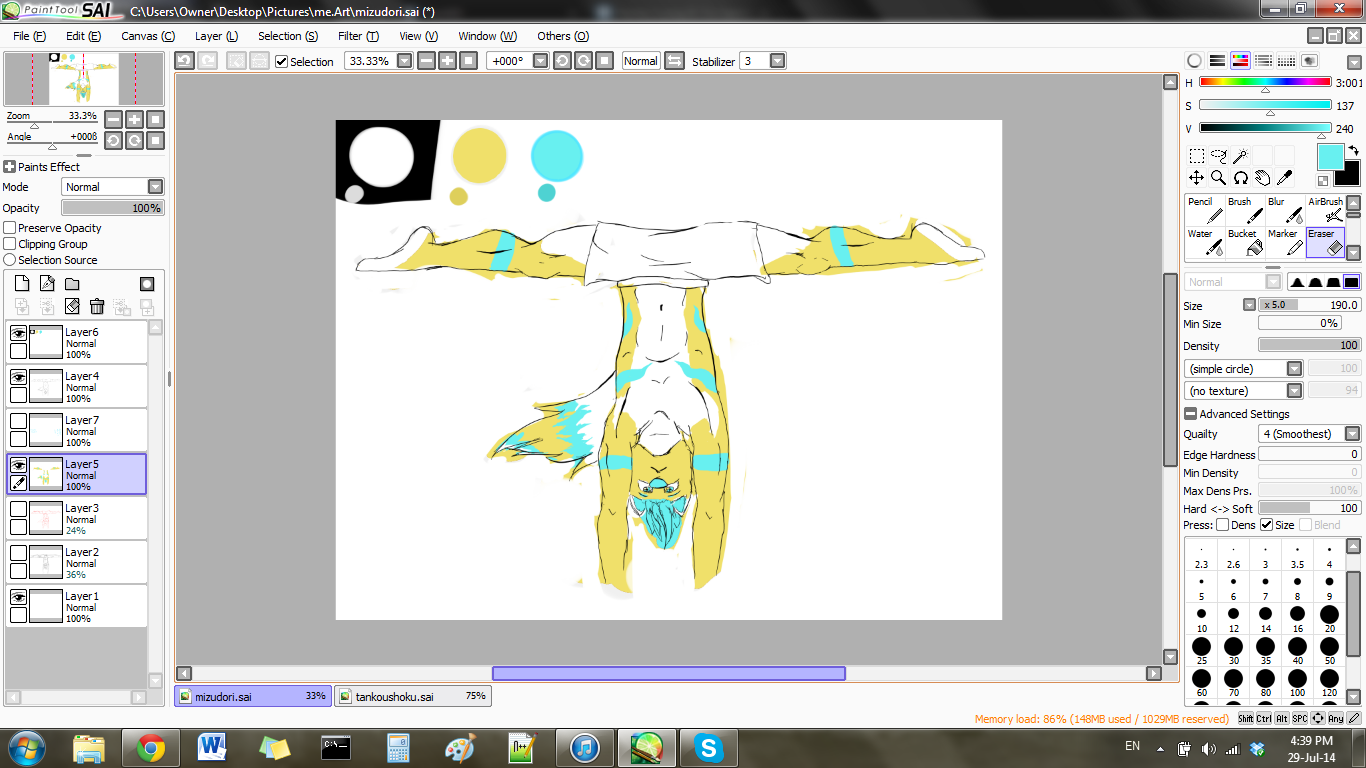Choose the magic wand tool
The width and height of the screenshot is (1366, 768).
pos(1240,156)
